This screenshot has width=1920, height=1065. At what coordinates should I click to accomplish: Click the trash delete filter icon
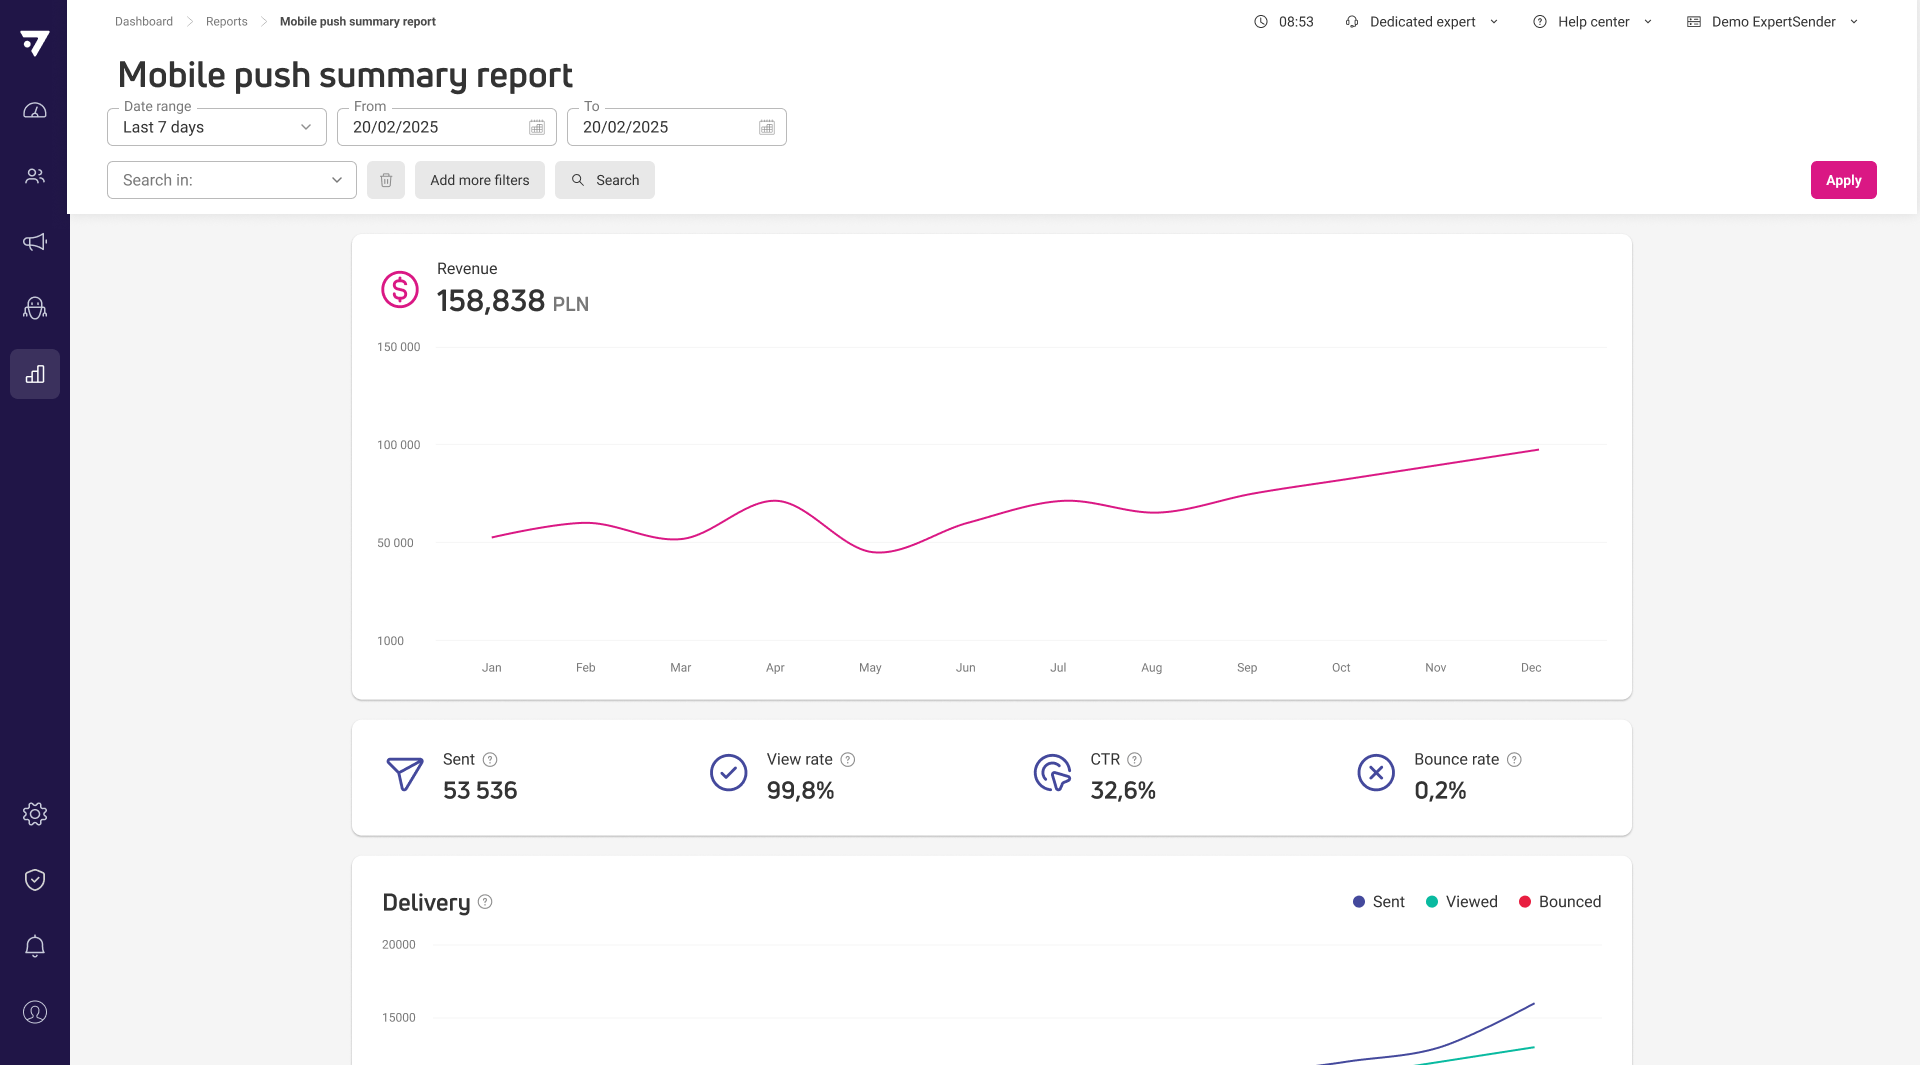pyautogui.click(x=386, y=180)
